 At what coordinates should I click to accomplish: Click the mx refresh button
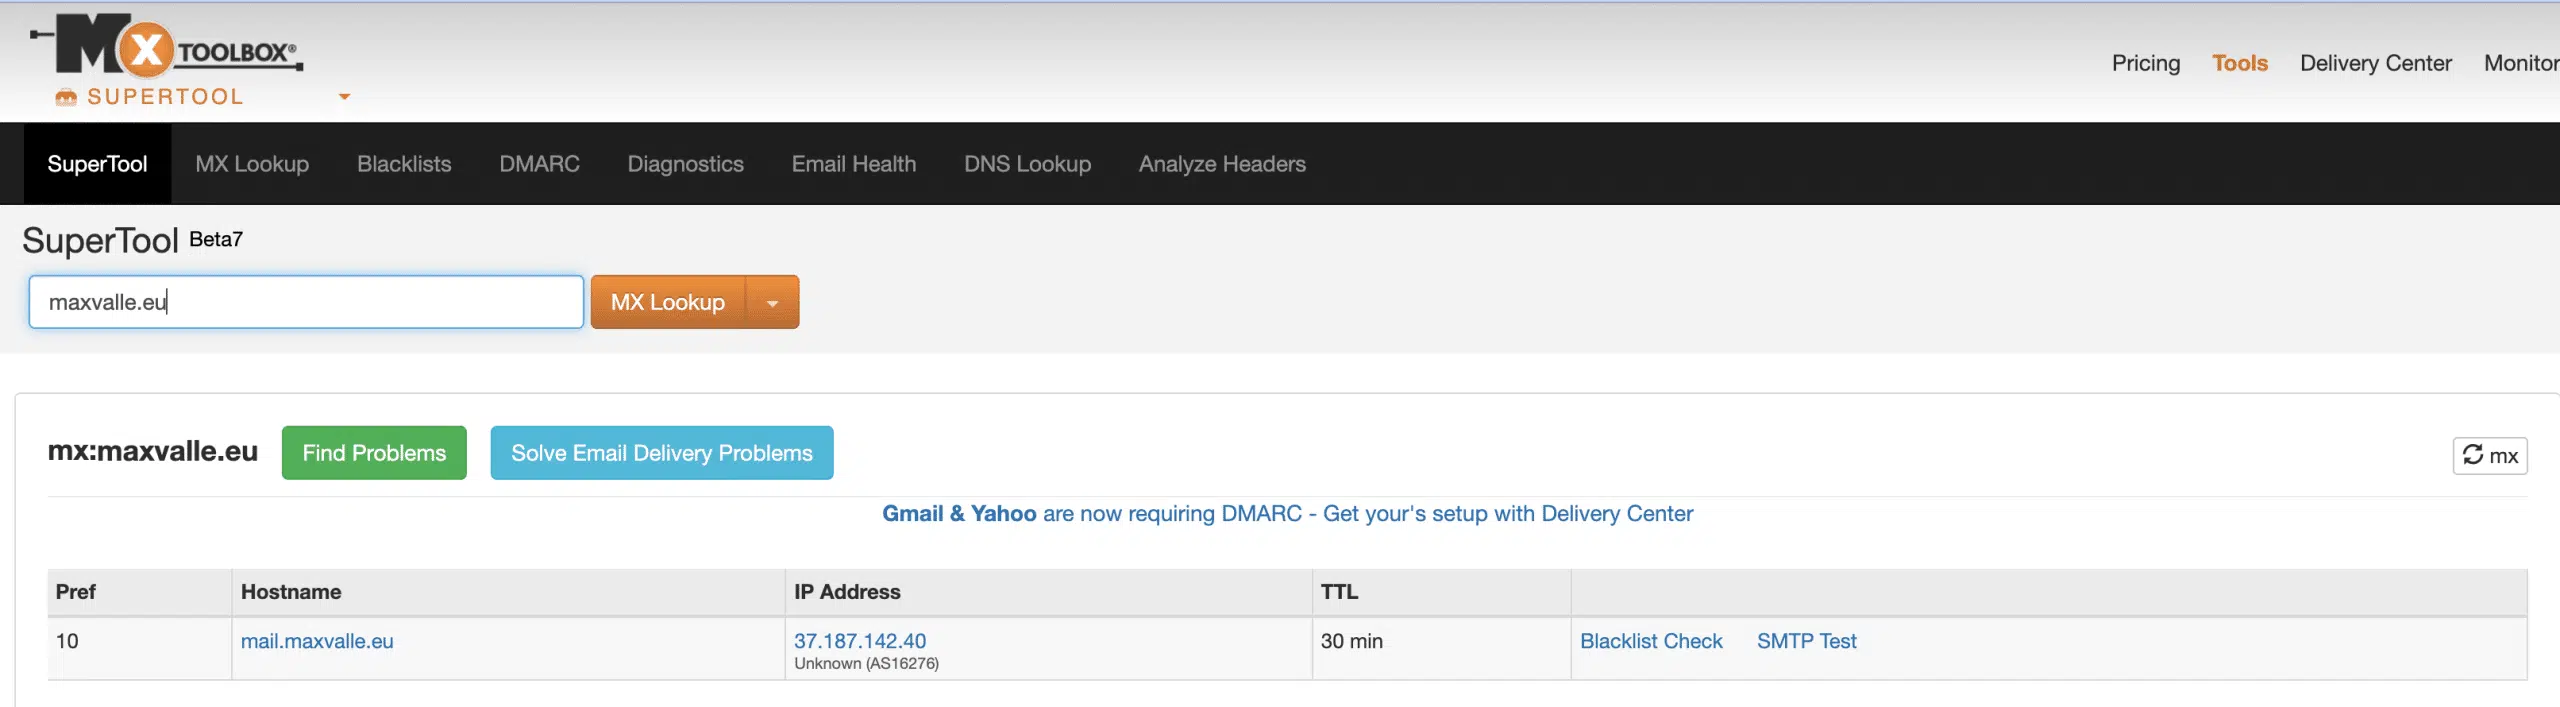[2489, 456]
